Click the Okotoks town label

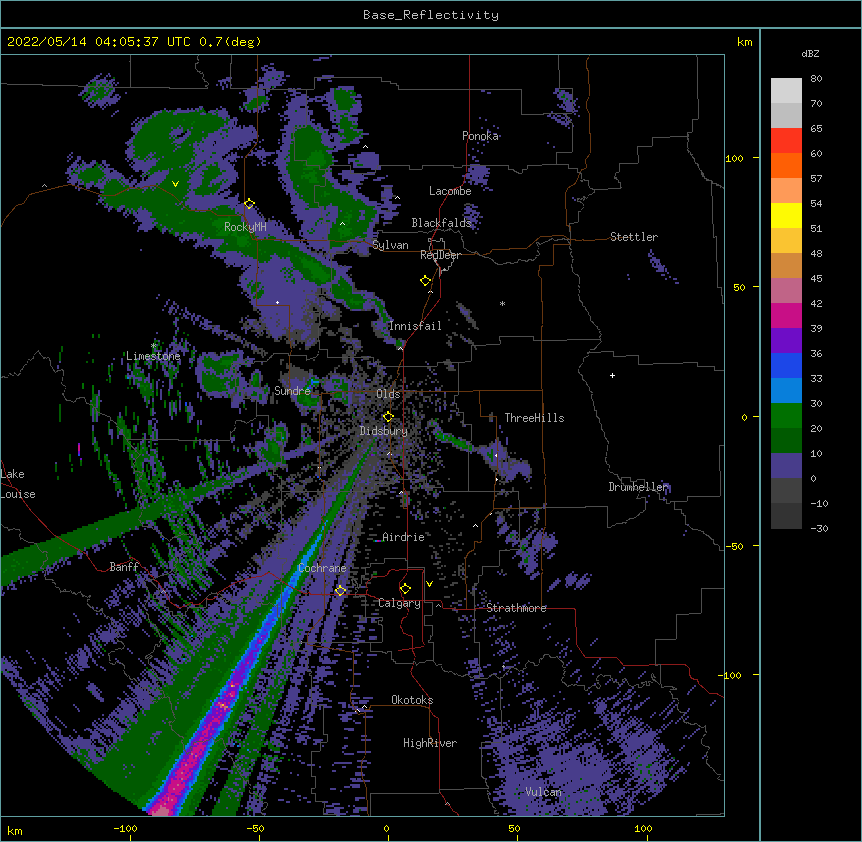pos(412,700)
